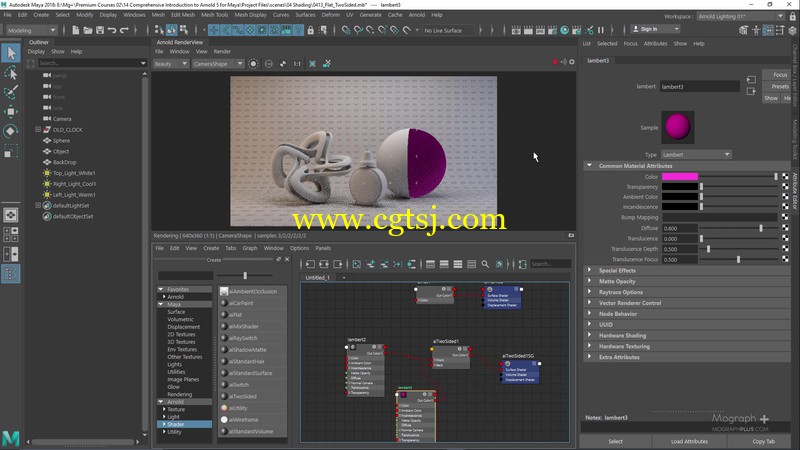Toggle snap to grids icon
This screenshot has width=800, height=450.
point(346,30)
